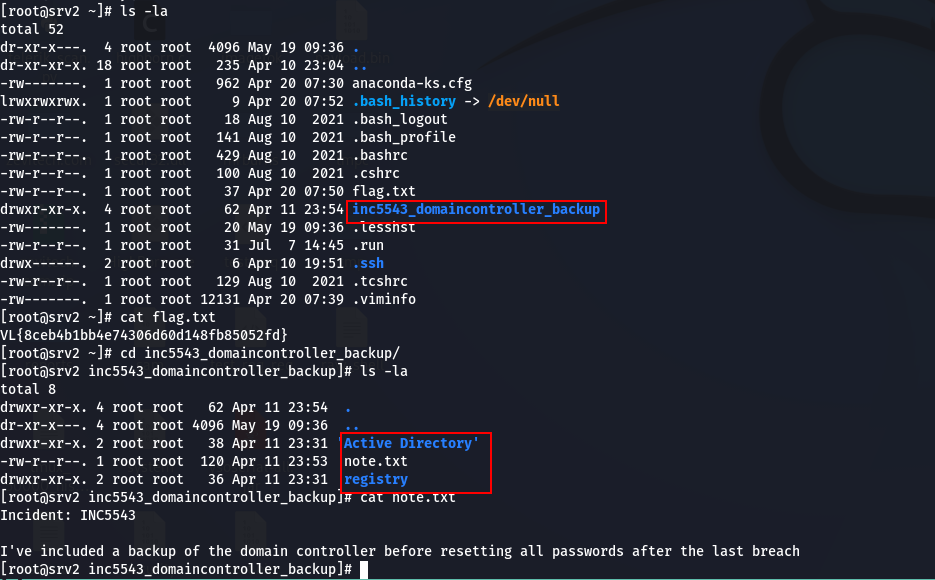Click the registry folder entry

tap(376, 480)
